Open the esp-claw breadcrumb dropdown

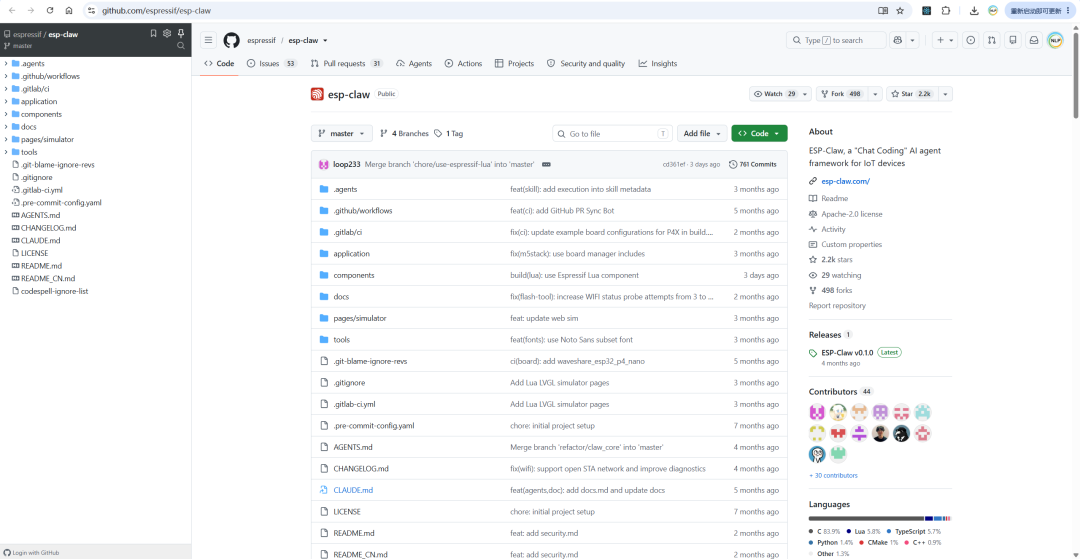pyautogui.click(x=325, y=41)
